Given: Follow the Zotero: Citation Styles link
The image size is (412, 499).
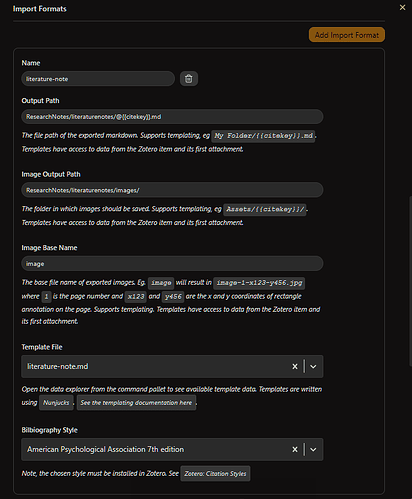Looking at the screenshot, I should point(215,473).
